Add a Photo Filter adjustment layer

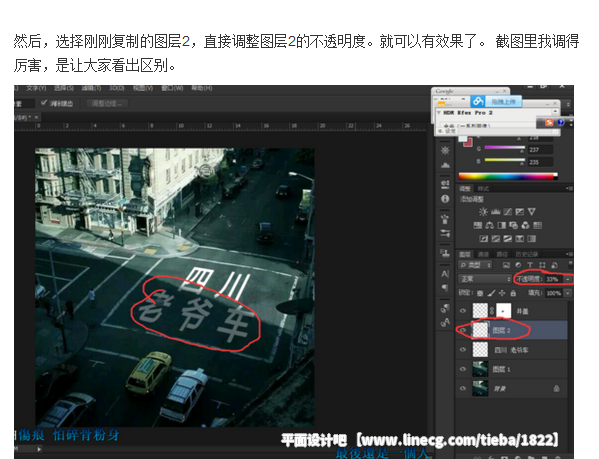coord(513,225)
